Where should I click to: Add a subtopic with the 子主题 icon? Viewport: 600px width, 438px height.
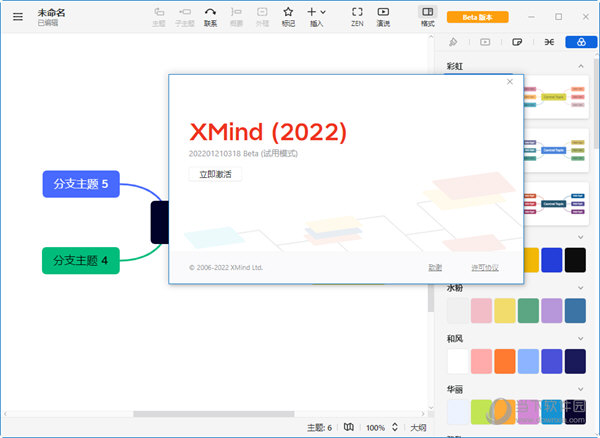(185, 17)
